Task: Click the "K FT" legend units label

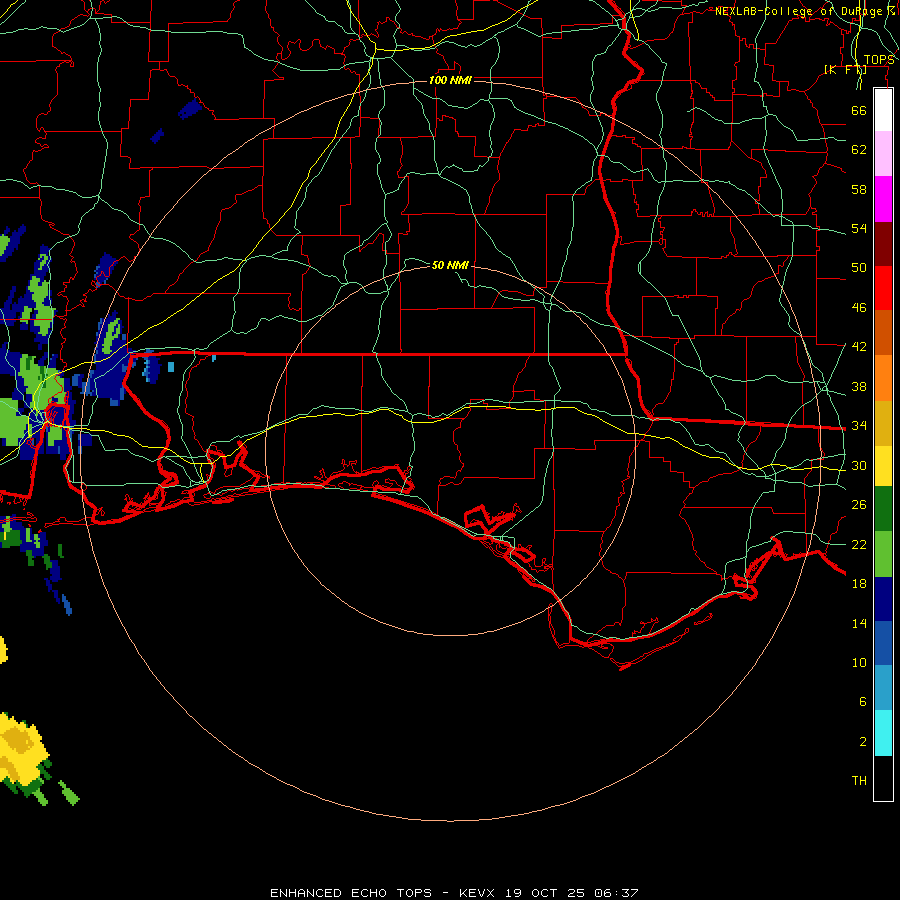Action: point(845,70)
